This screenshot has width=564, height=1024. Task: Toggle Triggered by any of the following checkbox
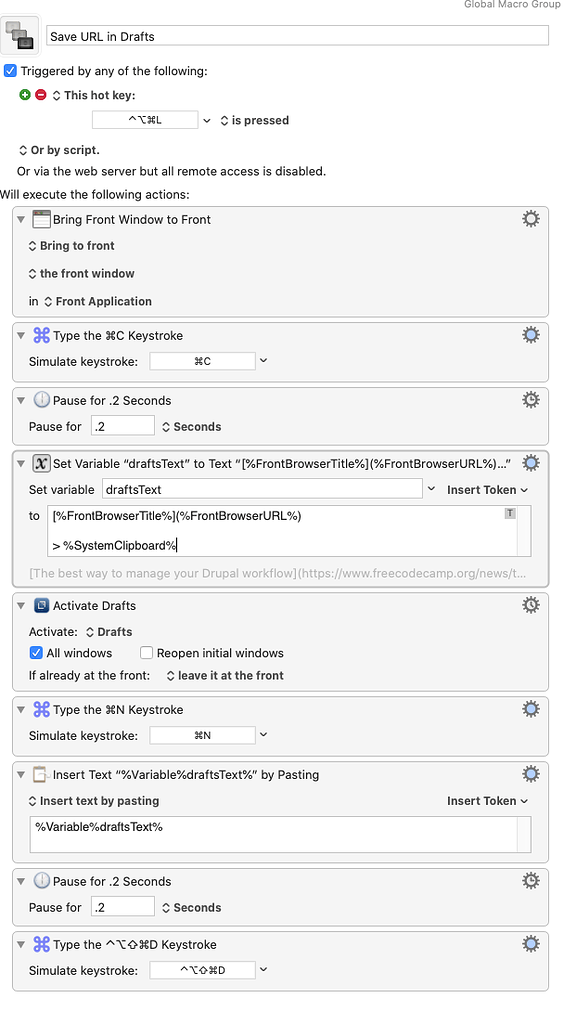pos(10,71)
